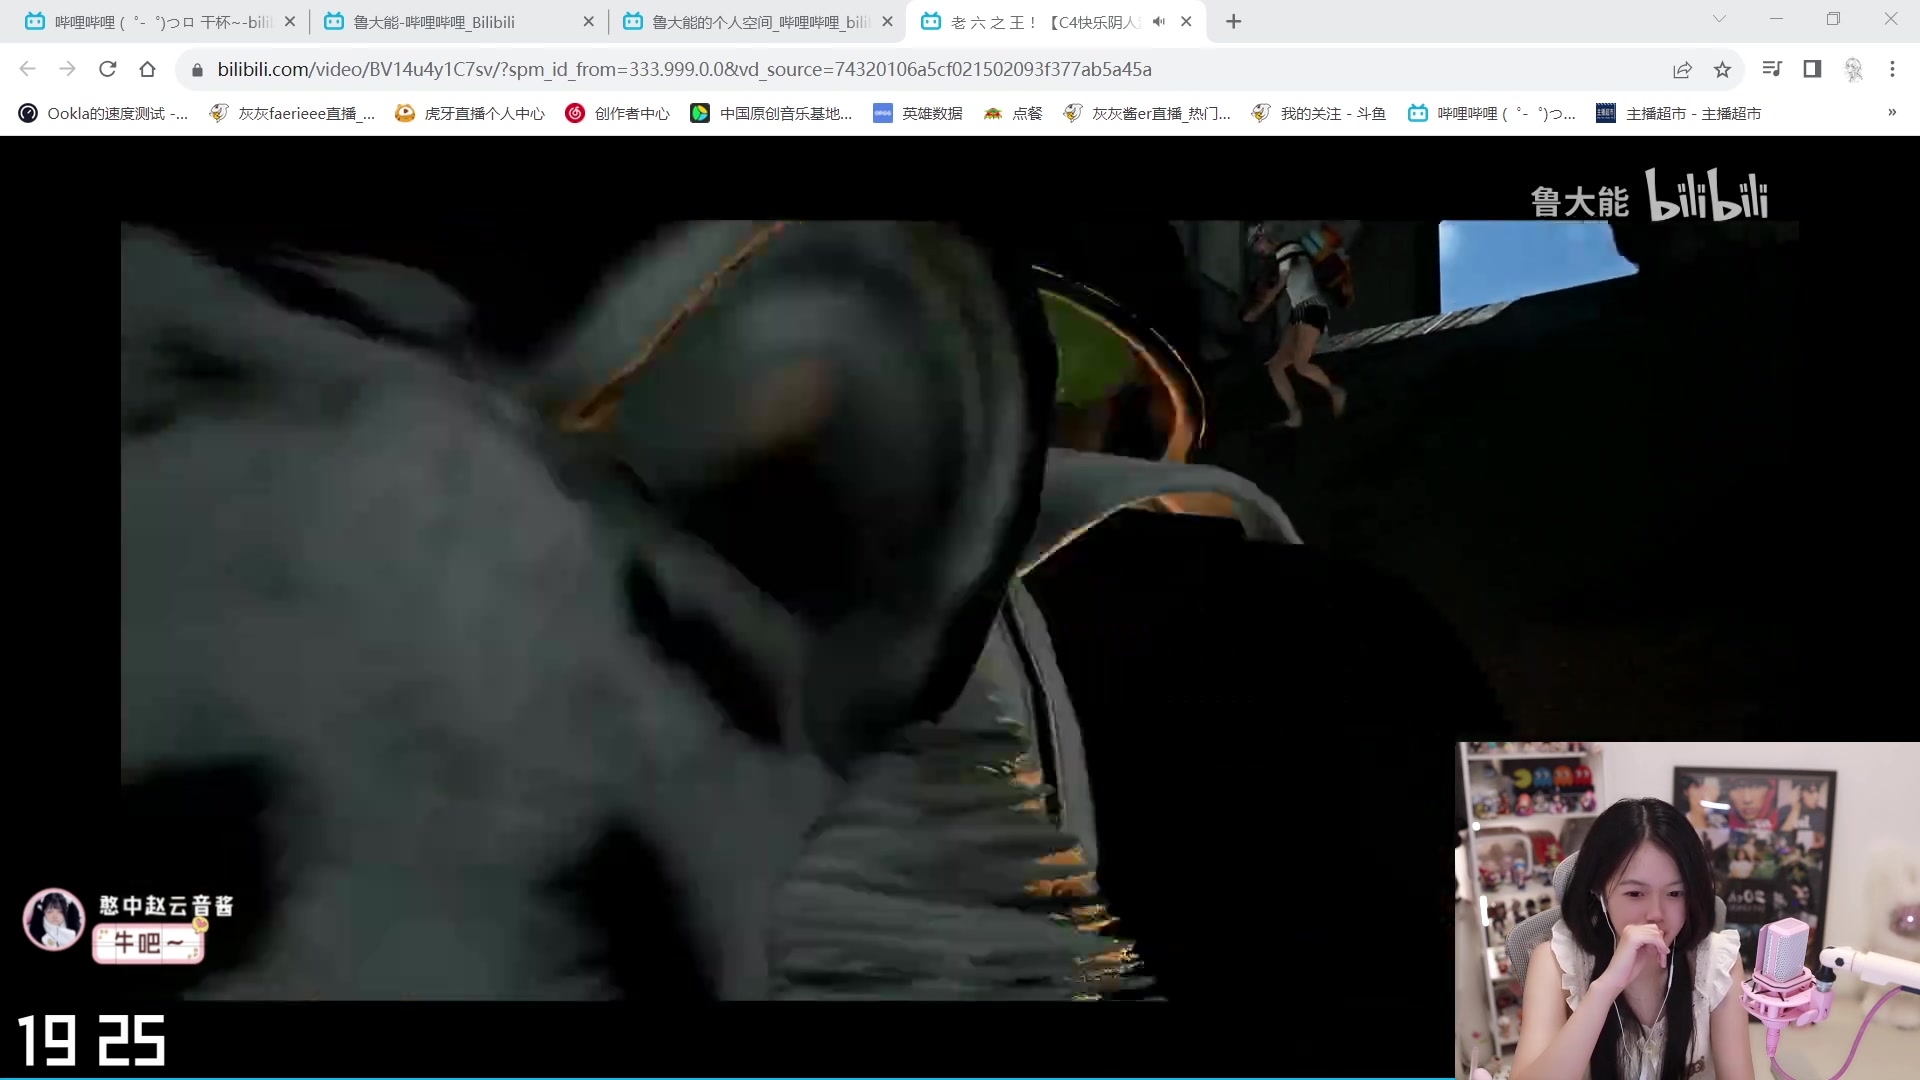Switch to the 哔哩哔哩 干杯 tab

(160, 21)
